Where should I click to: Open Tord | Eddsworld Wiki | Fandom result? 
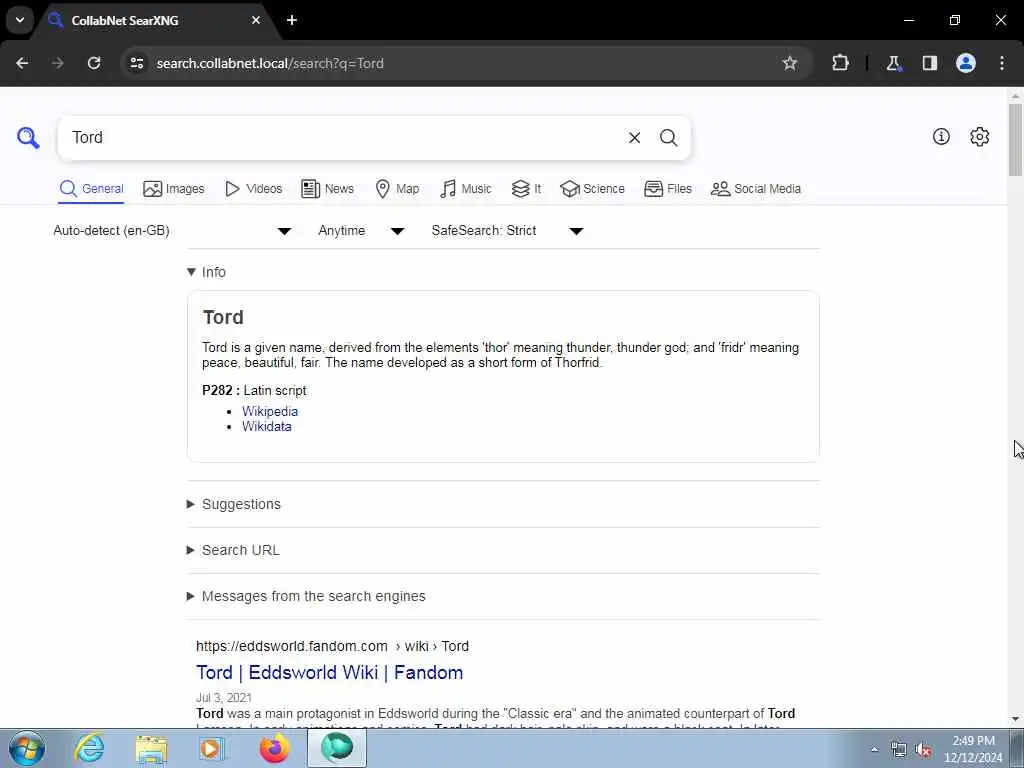(x=330, y=673)
